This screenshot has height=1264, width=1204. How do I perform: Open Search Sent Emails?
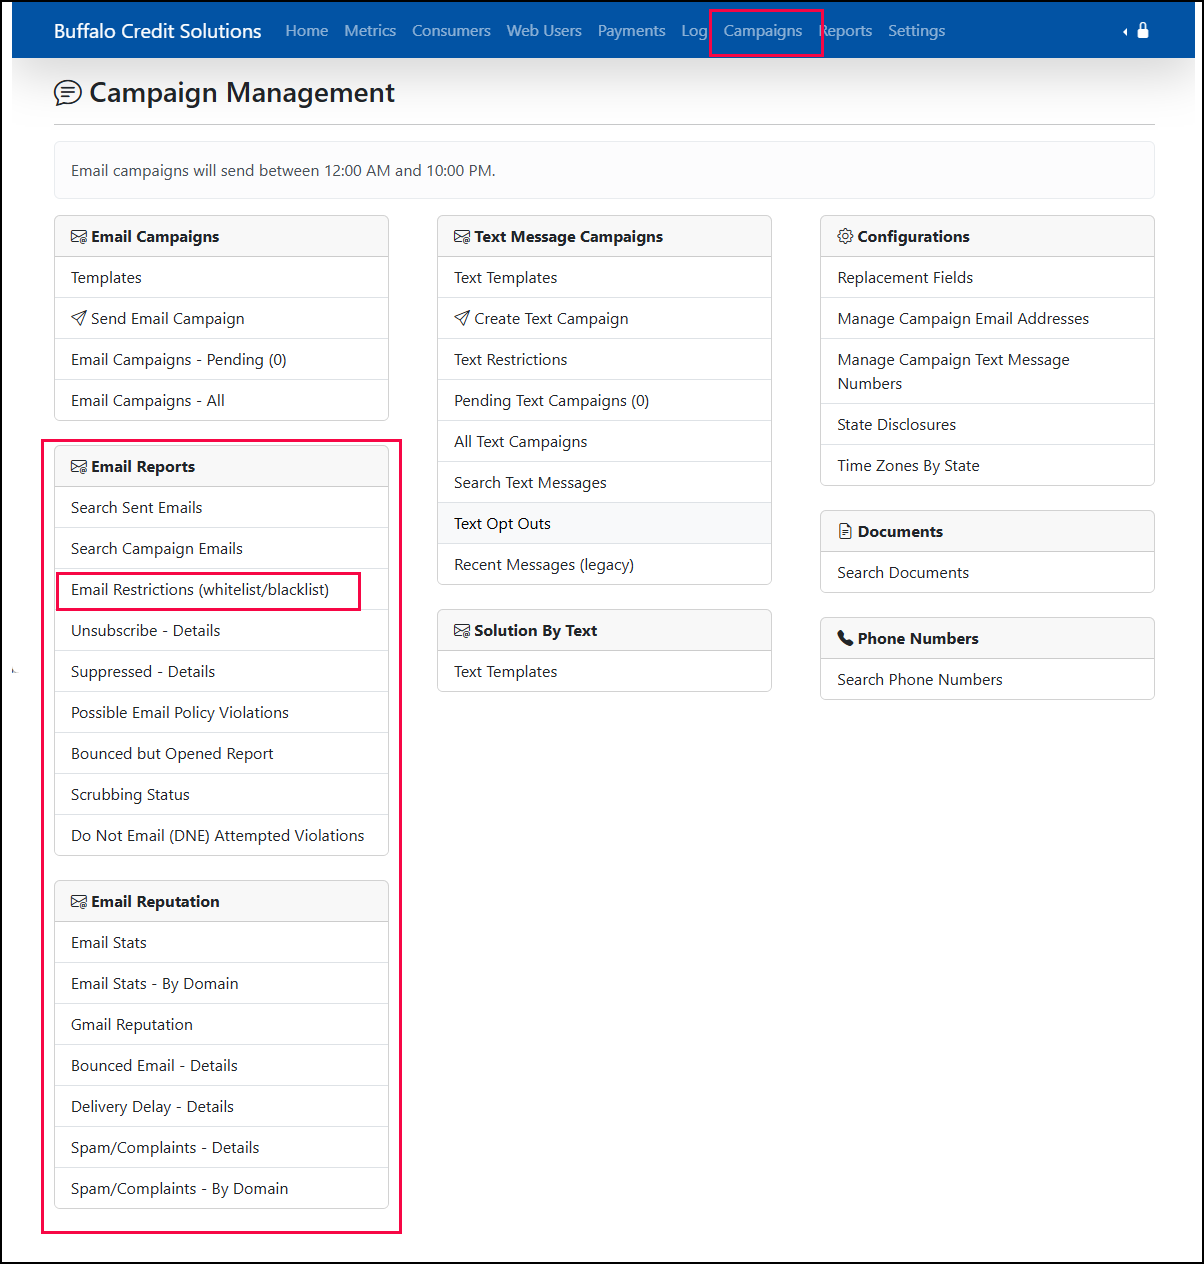coord(221,508)
